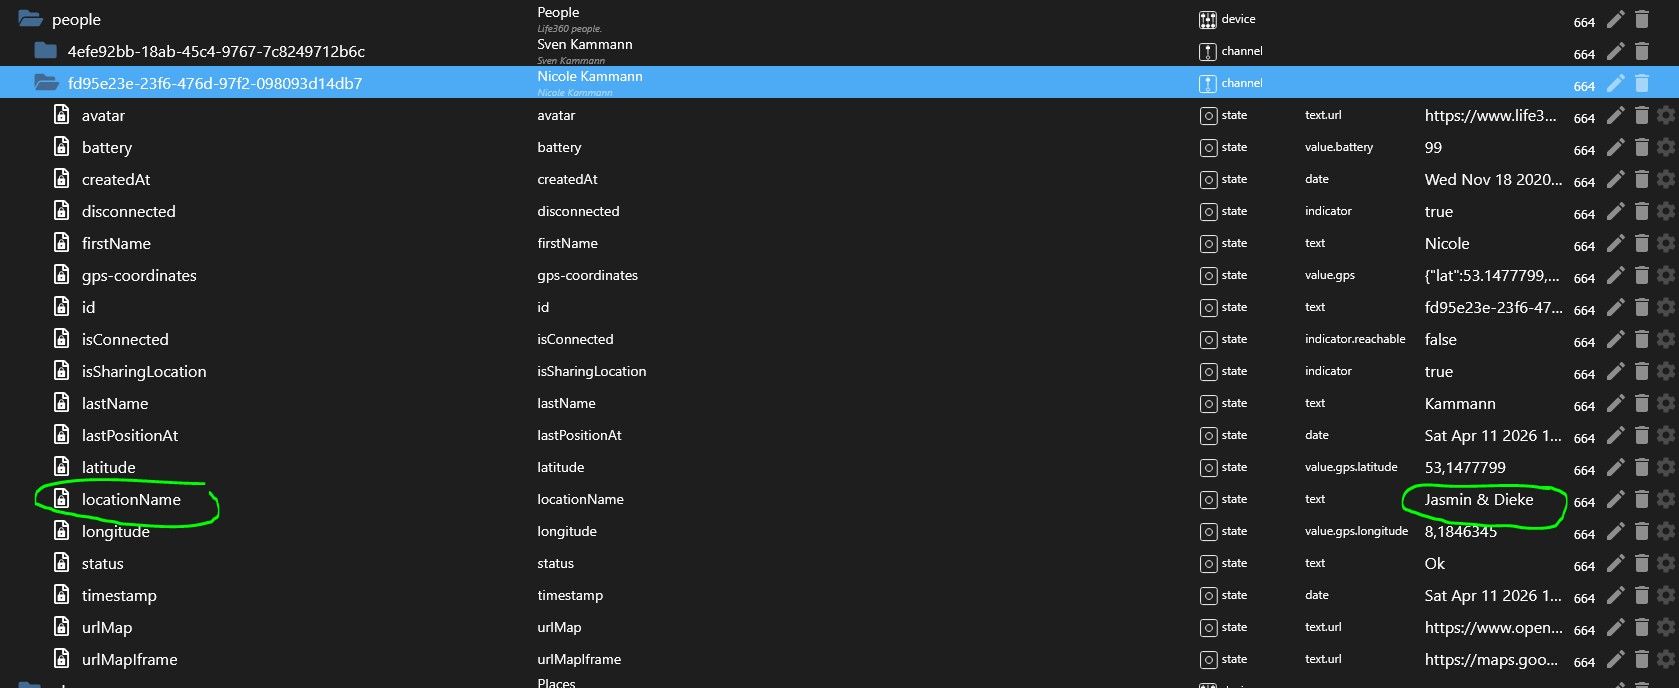Select the timestamp state in the tree
Viewport: 1679px width, 688px height.
(119, 596)
